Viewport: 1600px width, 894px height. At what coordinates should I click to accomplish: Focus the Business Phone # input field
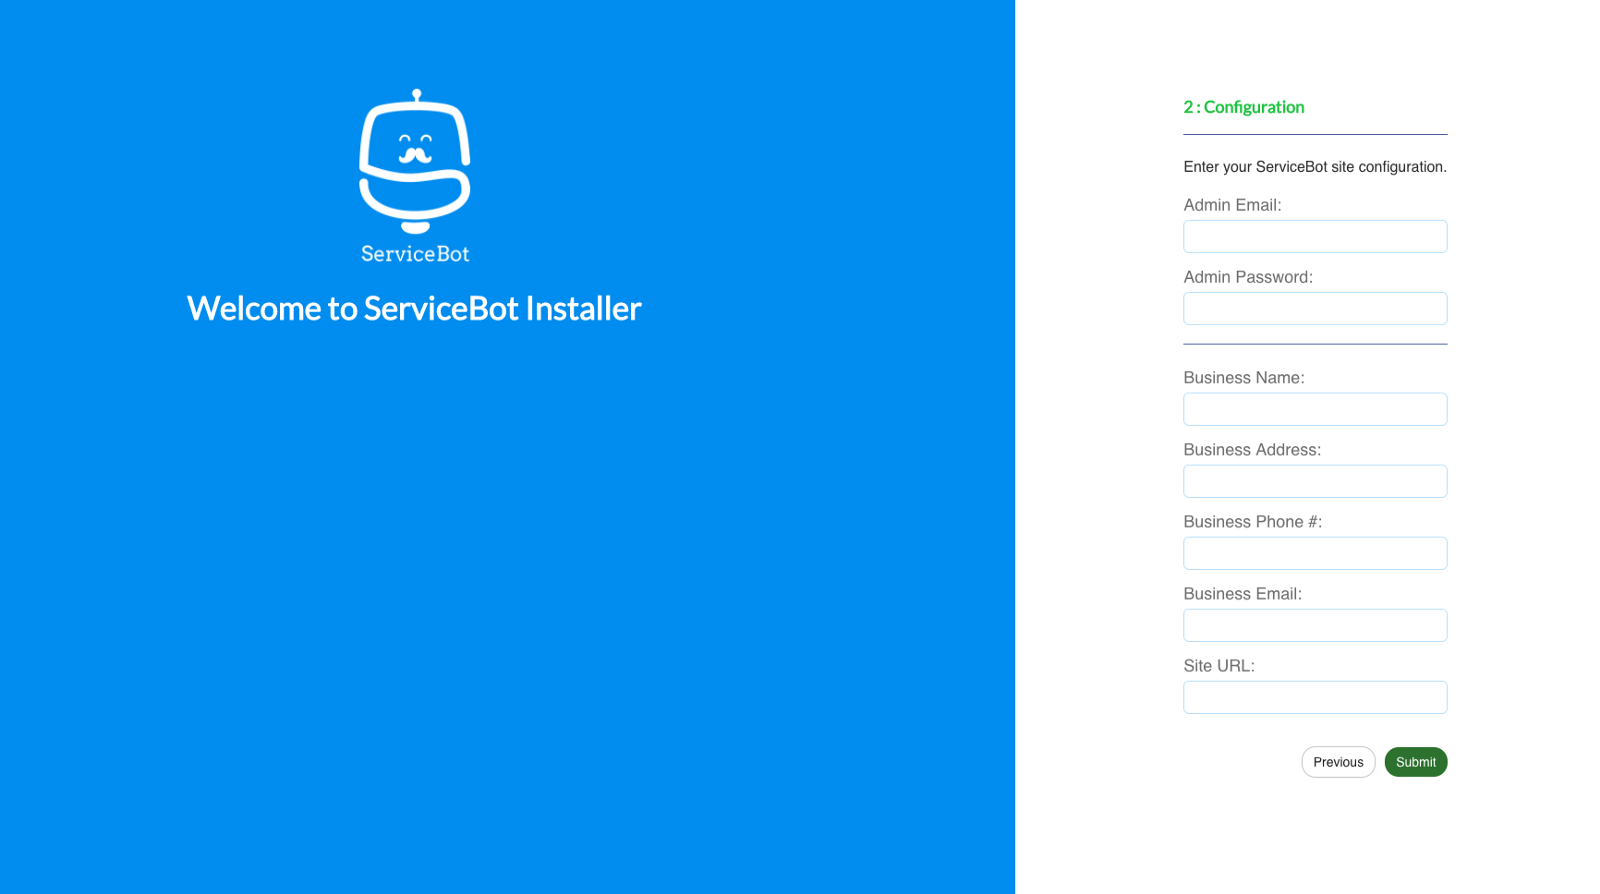coord(1315,553)
